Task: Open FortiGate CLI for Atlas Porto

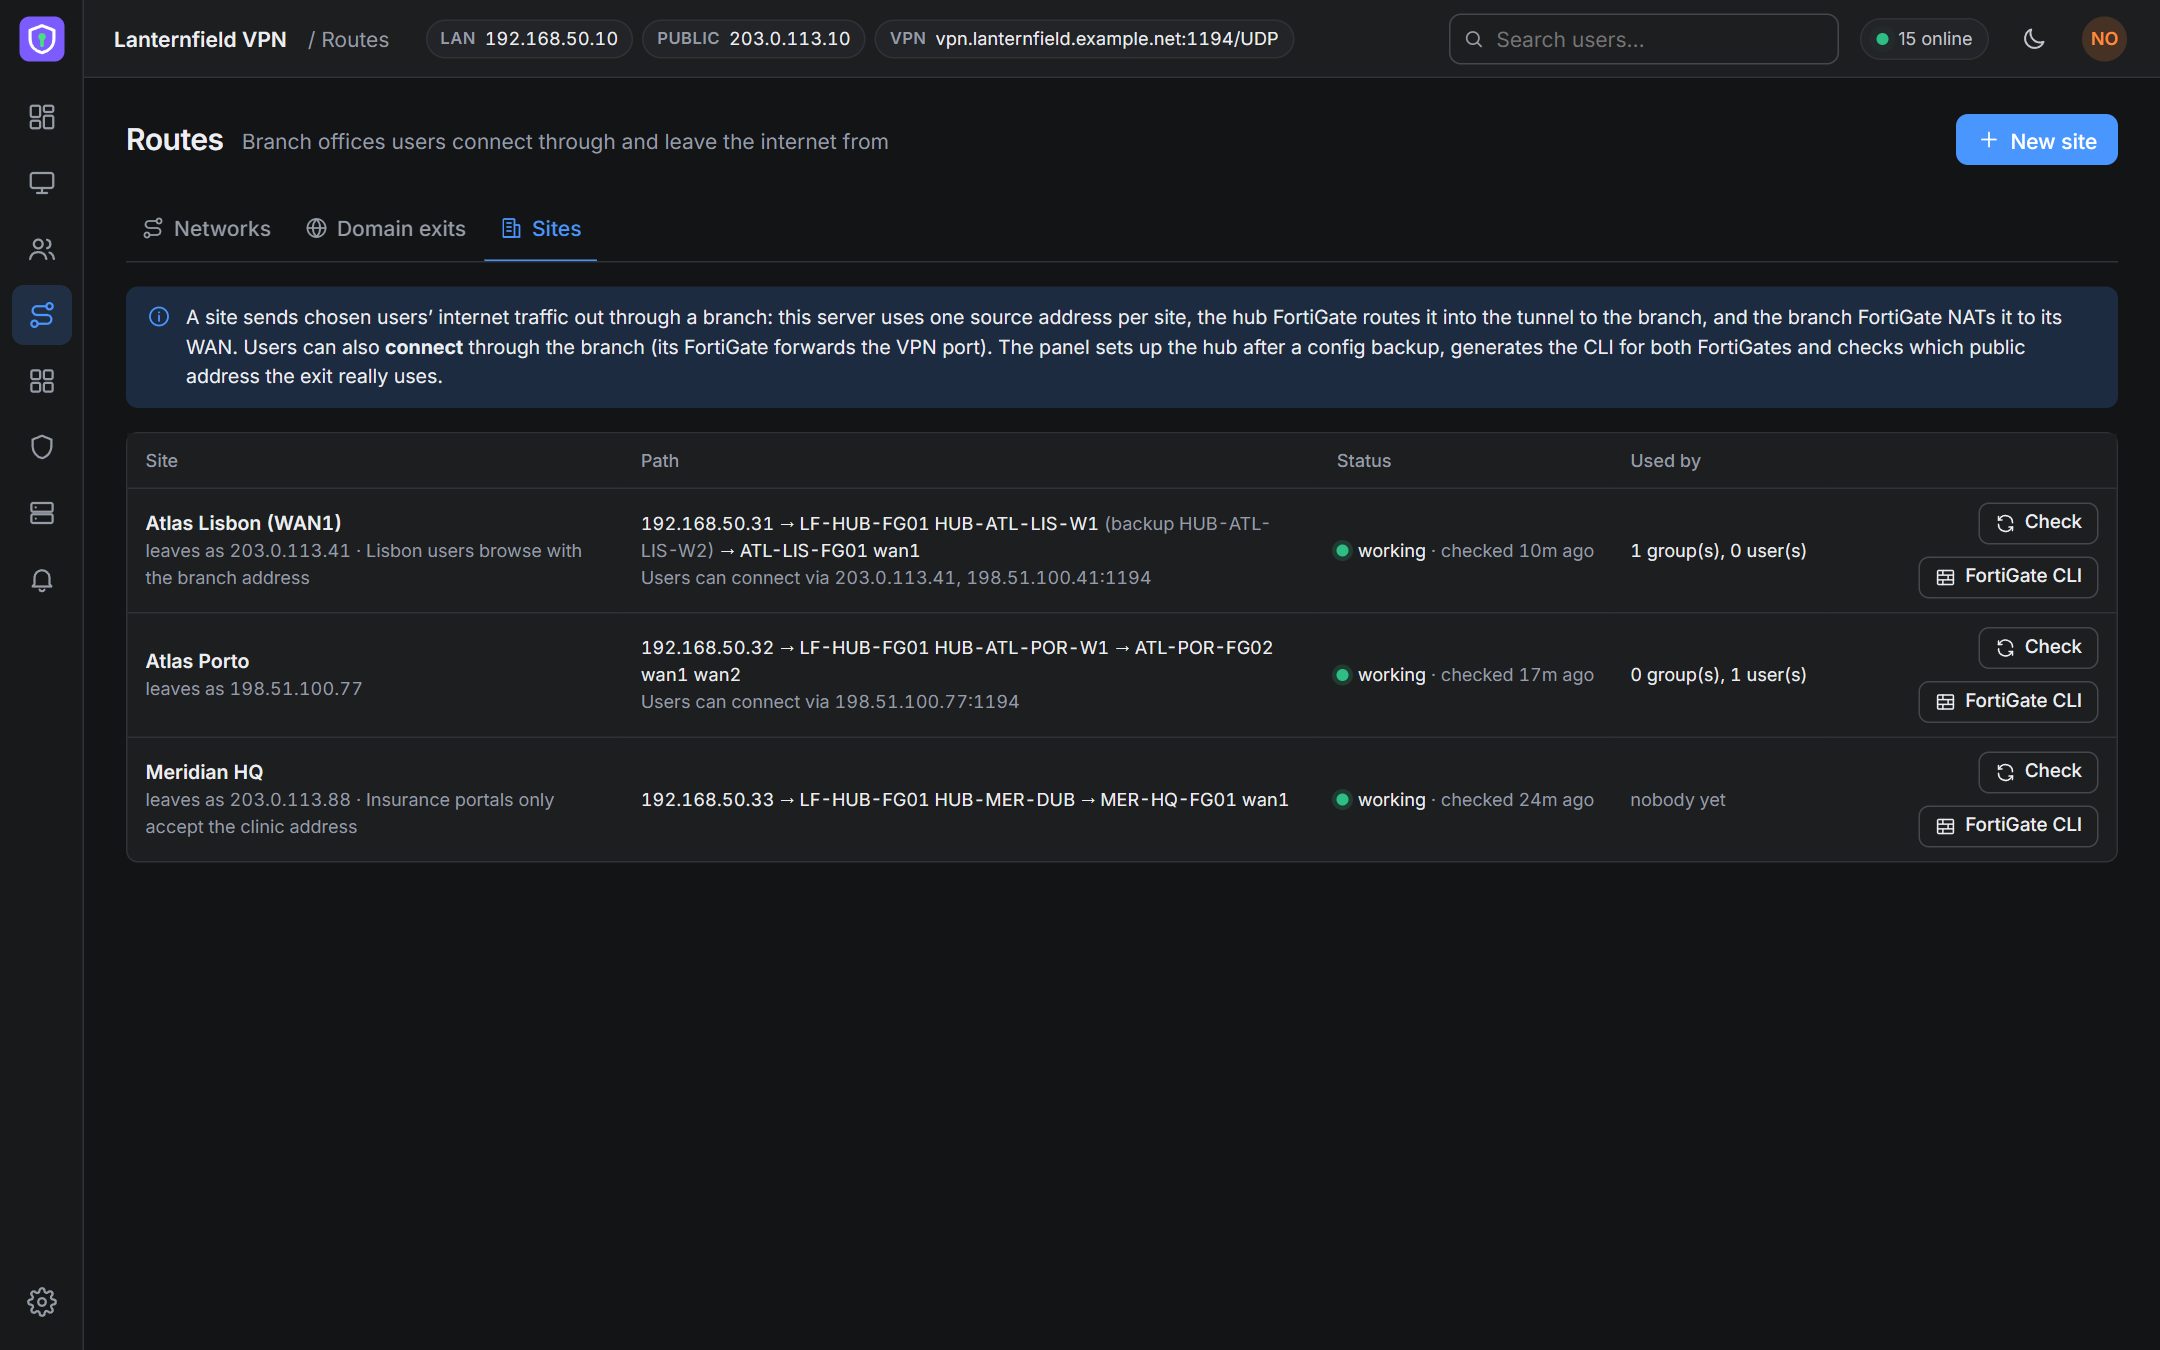Action: (2008, 701)
